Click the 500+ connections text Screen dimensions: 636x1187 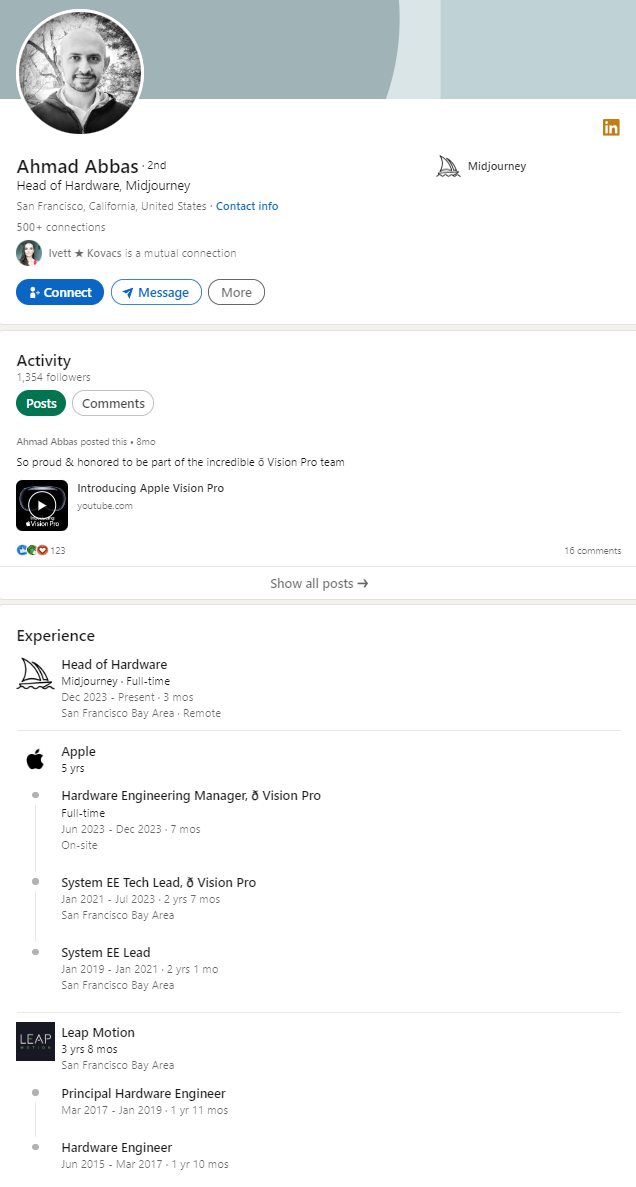coord(61,227)
